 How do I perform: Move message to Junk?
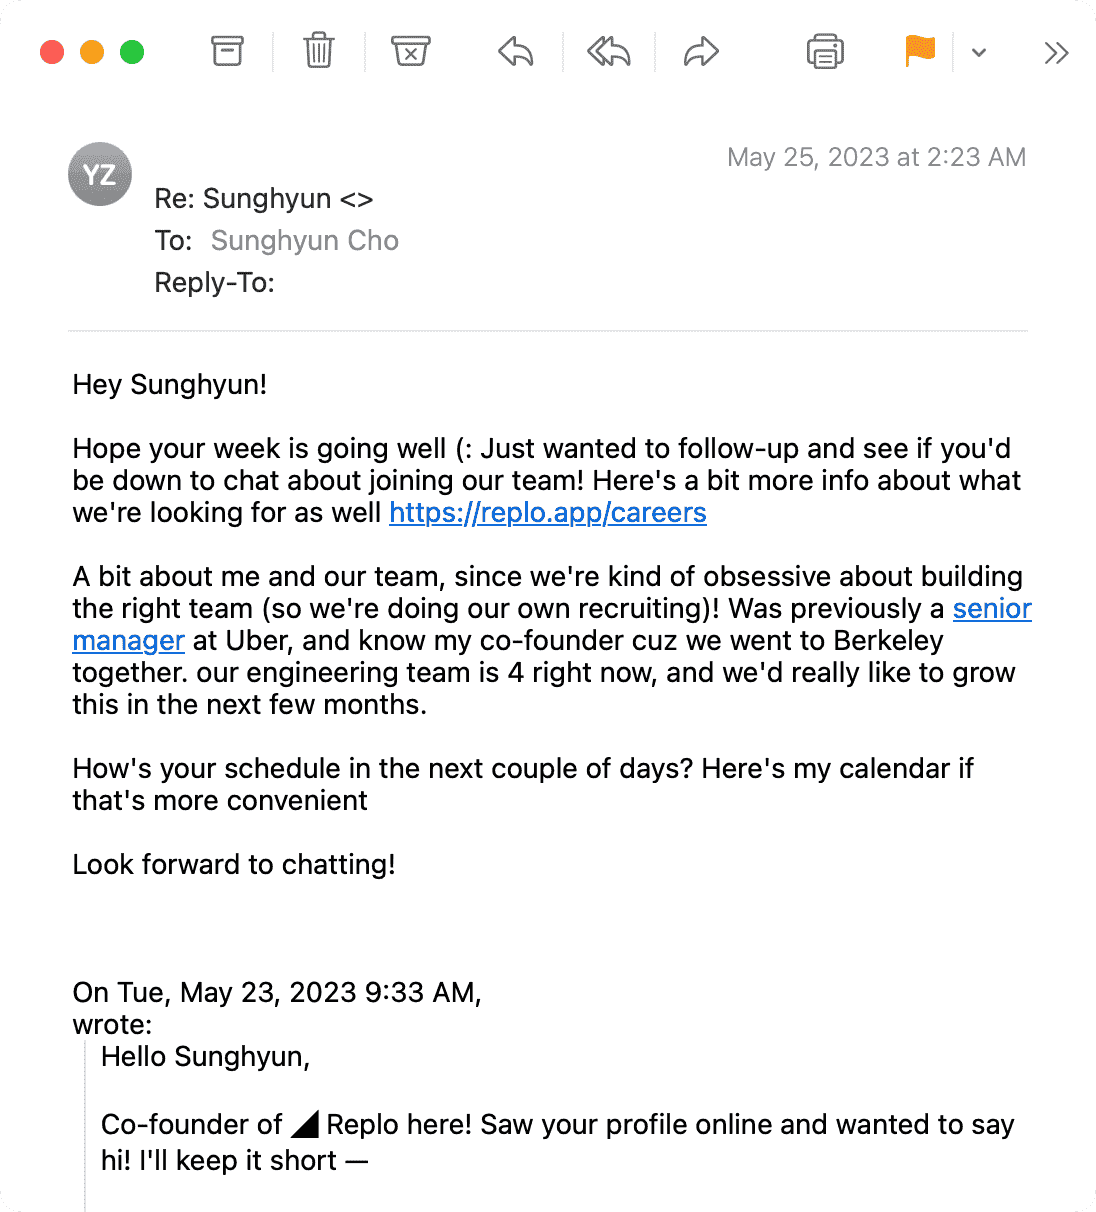[410, 51]
